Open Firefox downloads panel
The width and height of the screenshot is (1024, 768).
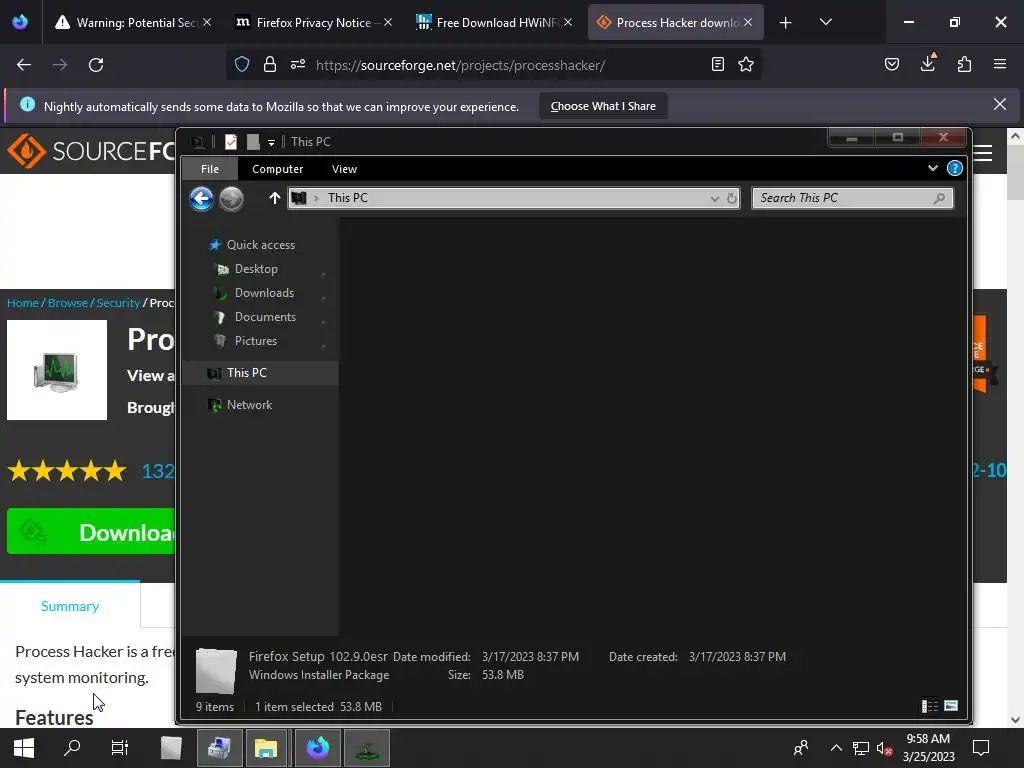pos(928,64)
